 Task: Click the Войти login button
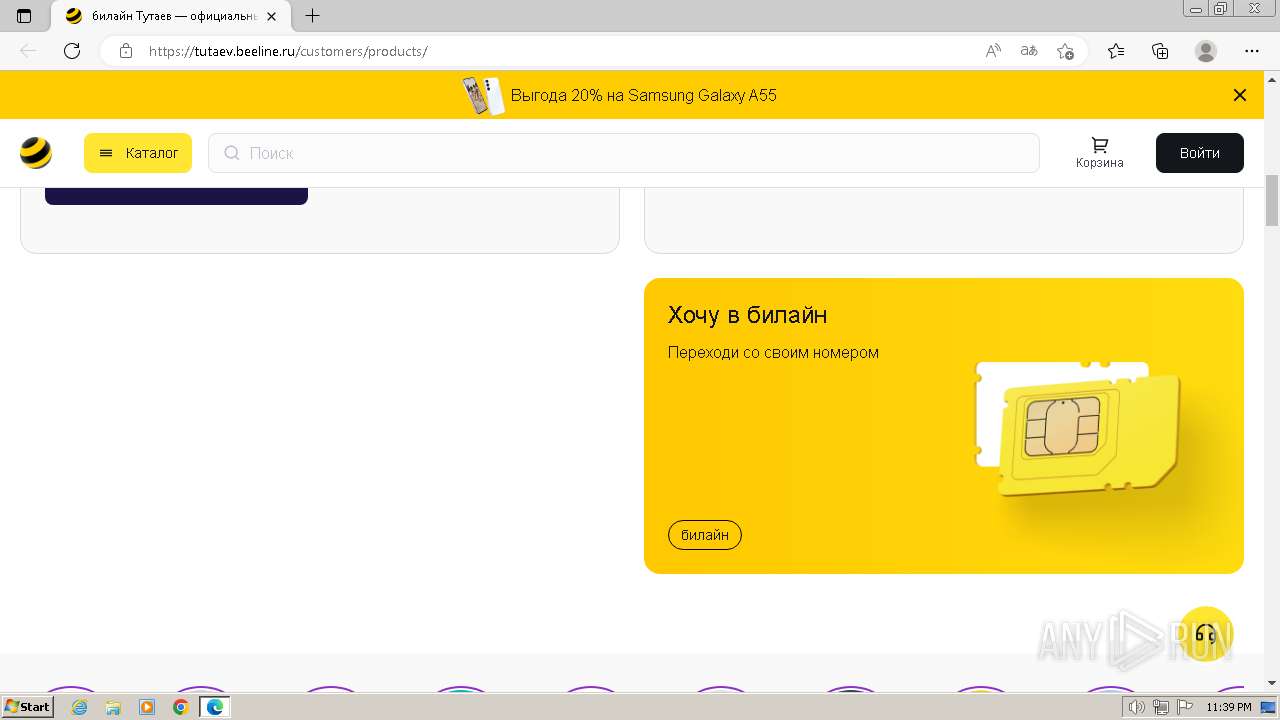[1200, 153]
